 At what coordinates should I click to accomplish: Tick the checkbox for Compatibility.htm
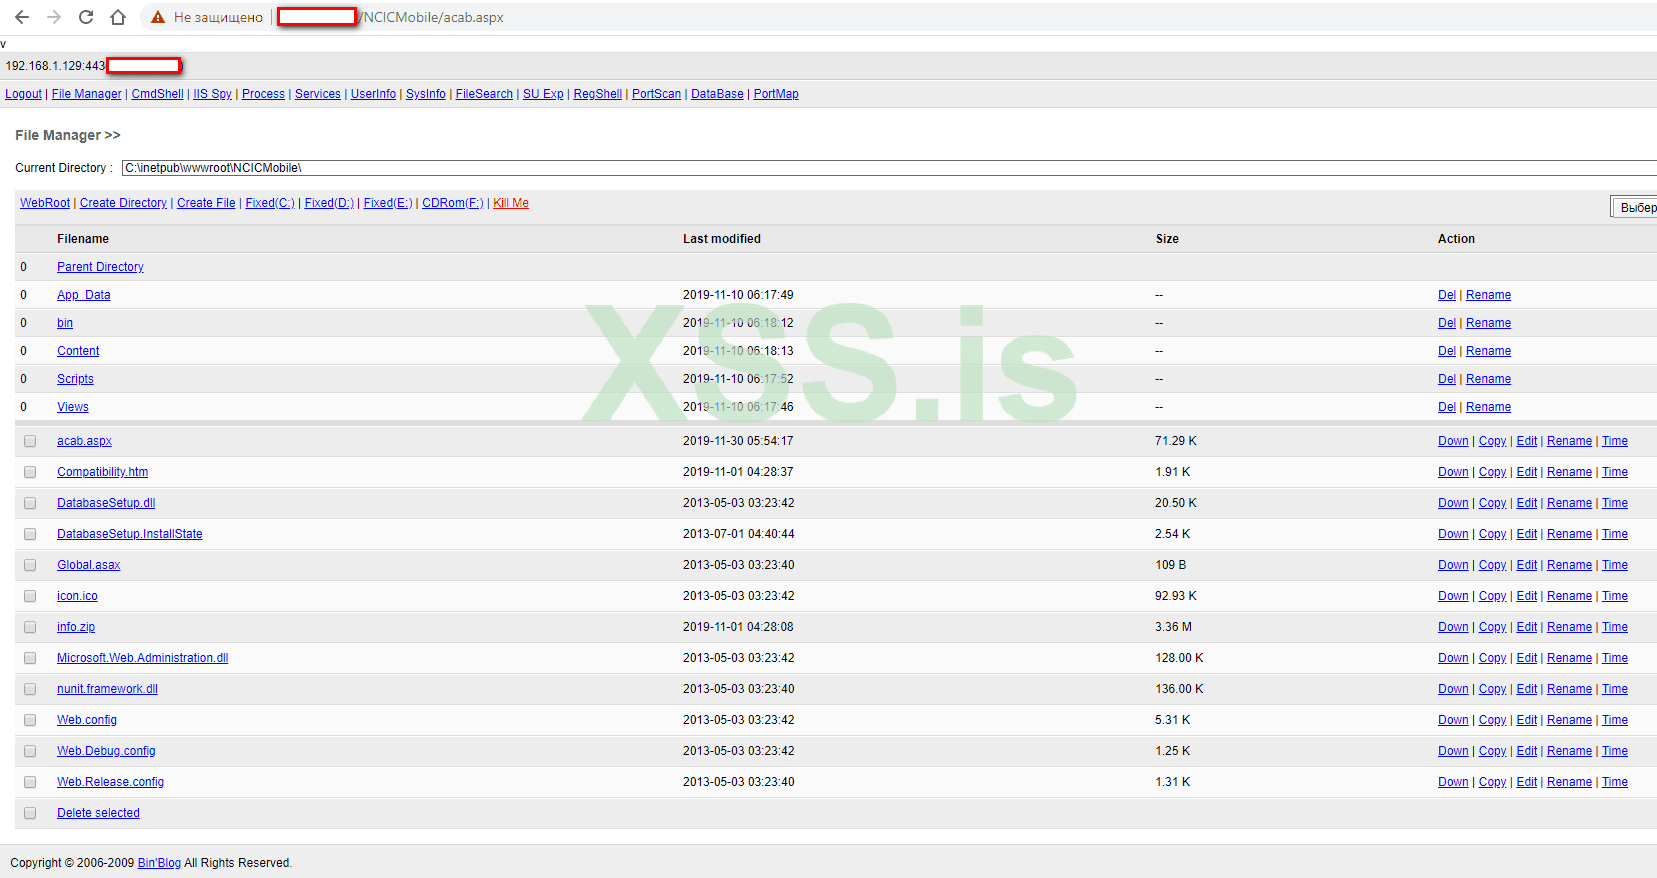[x=30, y=472]
